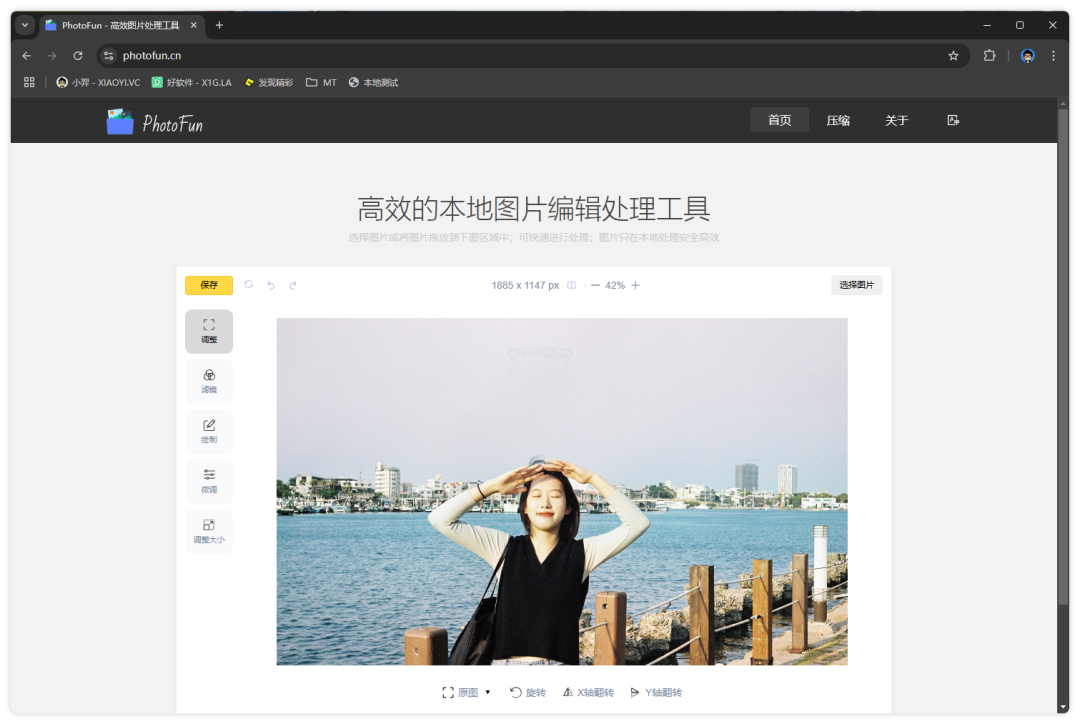This screenshot has height=724, width=1080.
Task: Open the 好软件 - X1G.LA bookmark
Action: (191, 83)
